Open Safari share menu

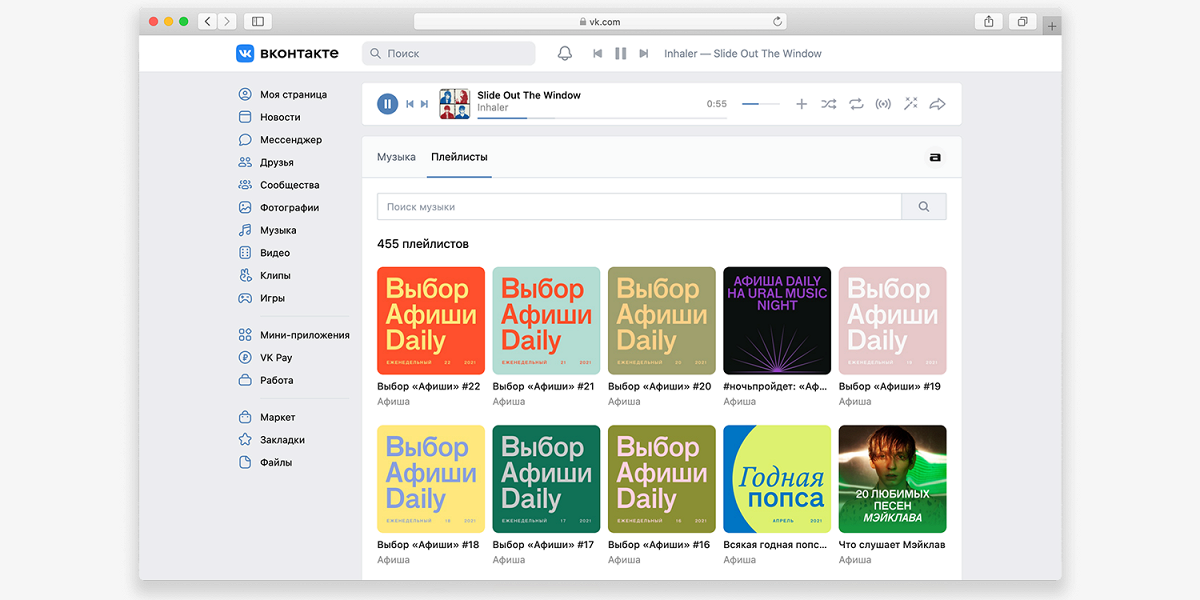click(988, 21)
